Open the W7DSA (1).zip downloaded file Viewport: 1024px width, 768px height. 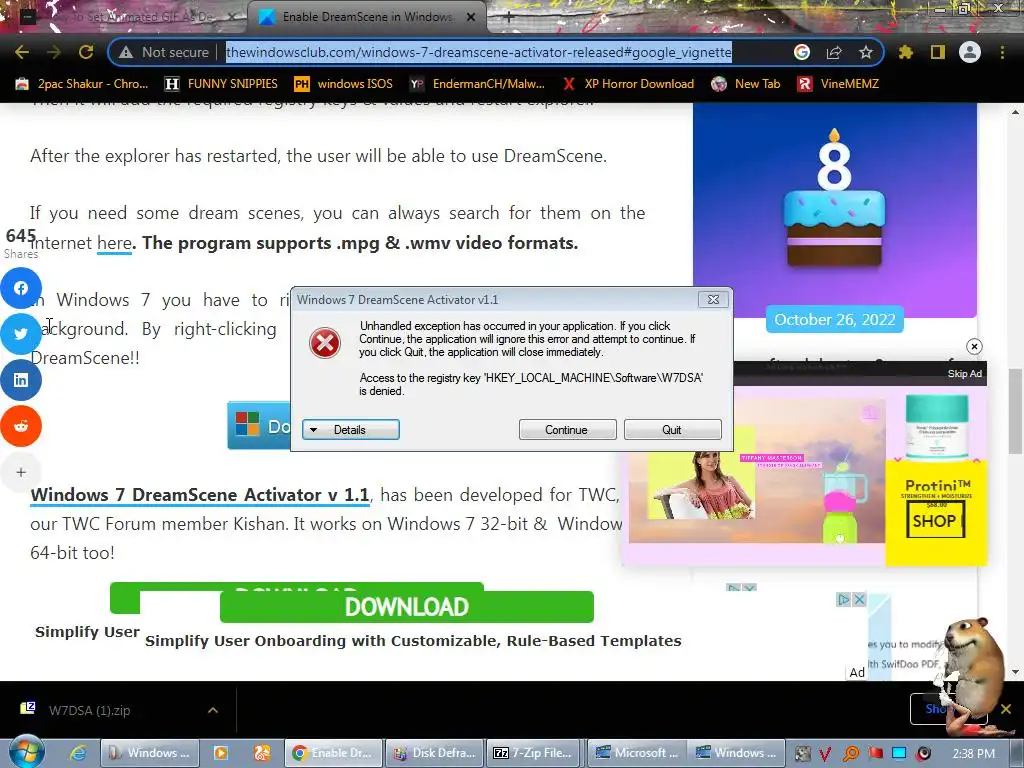[x=89, y=710]
